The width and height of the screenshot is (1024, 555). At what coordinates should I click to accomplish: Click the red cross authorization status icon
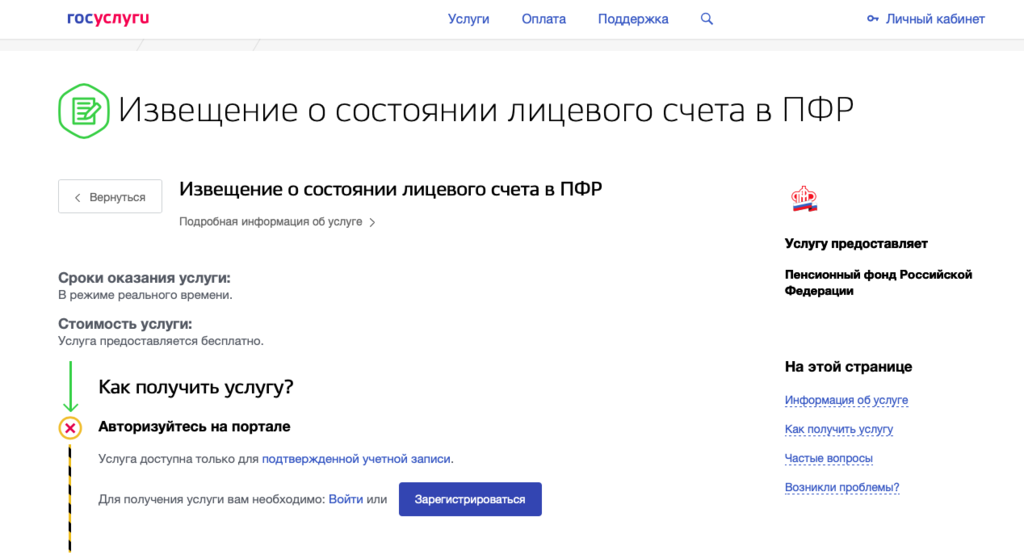click(70, 428)
